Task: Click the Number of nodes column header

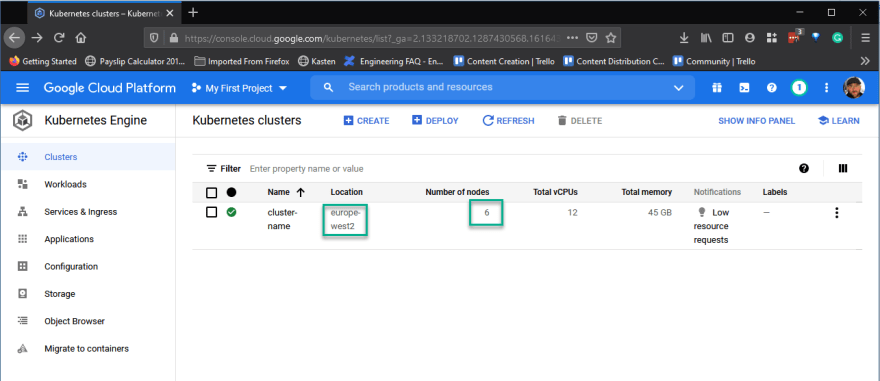Action: coord(457,192)
